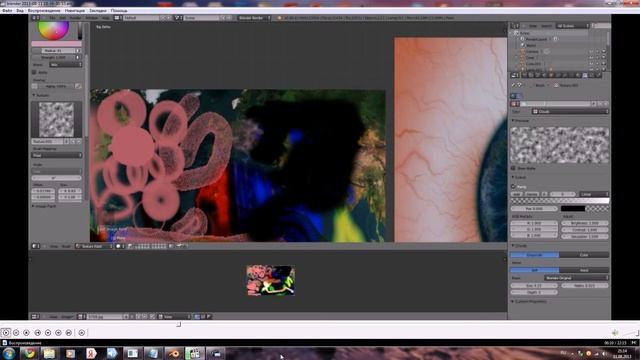This screenshot has width=640, height=360.
Task: Click the Windows Start button
Action: click(x=9, y=353)
